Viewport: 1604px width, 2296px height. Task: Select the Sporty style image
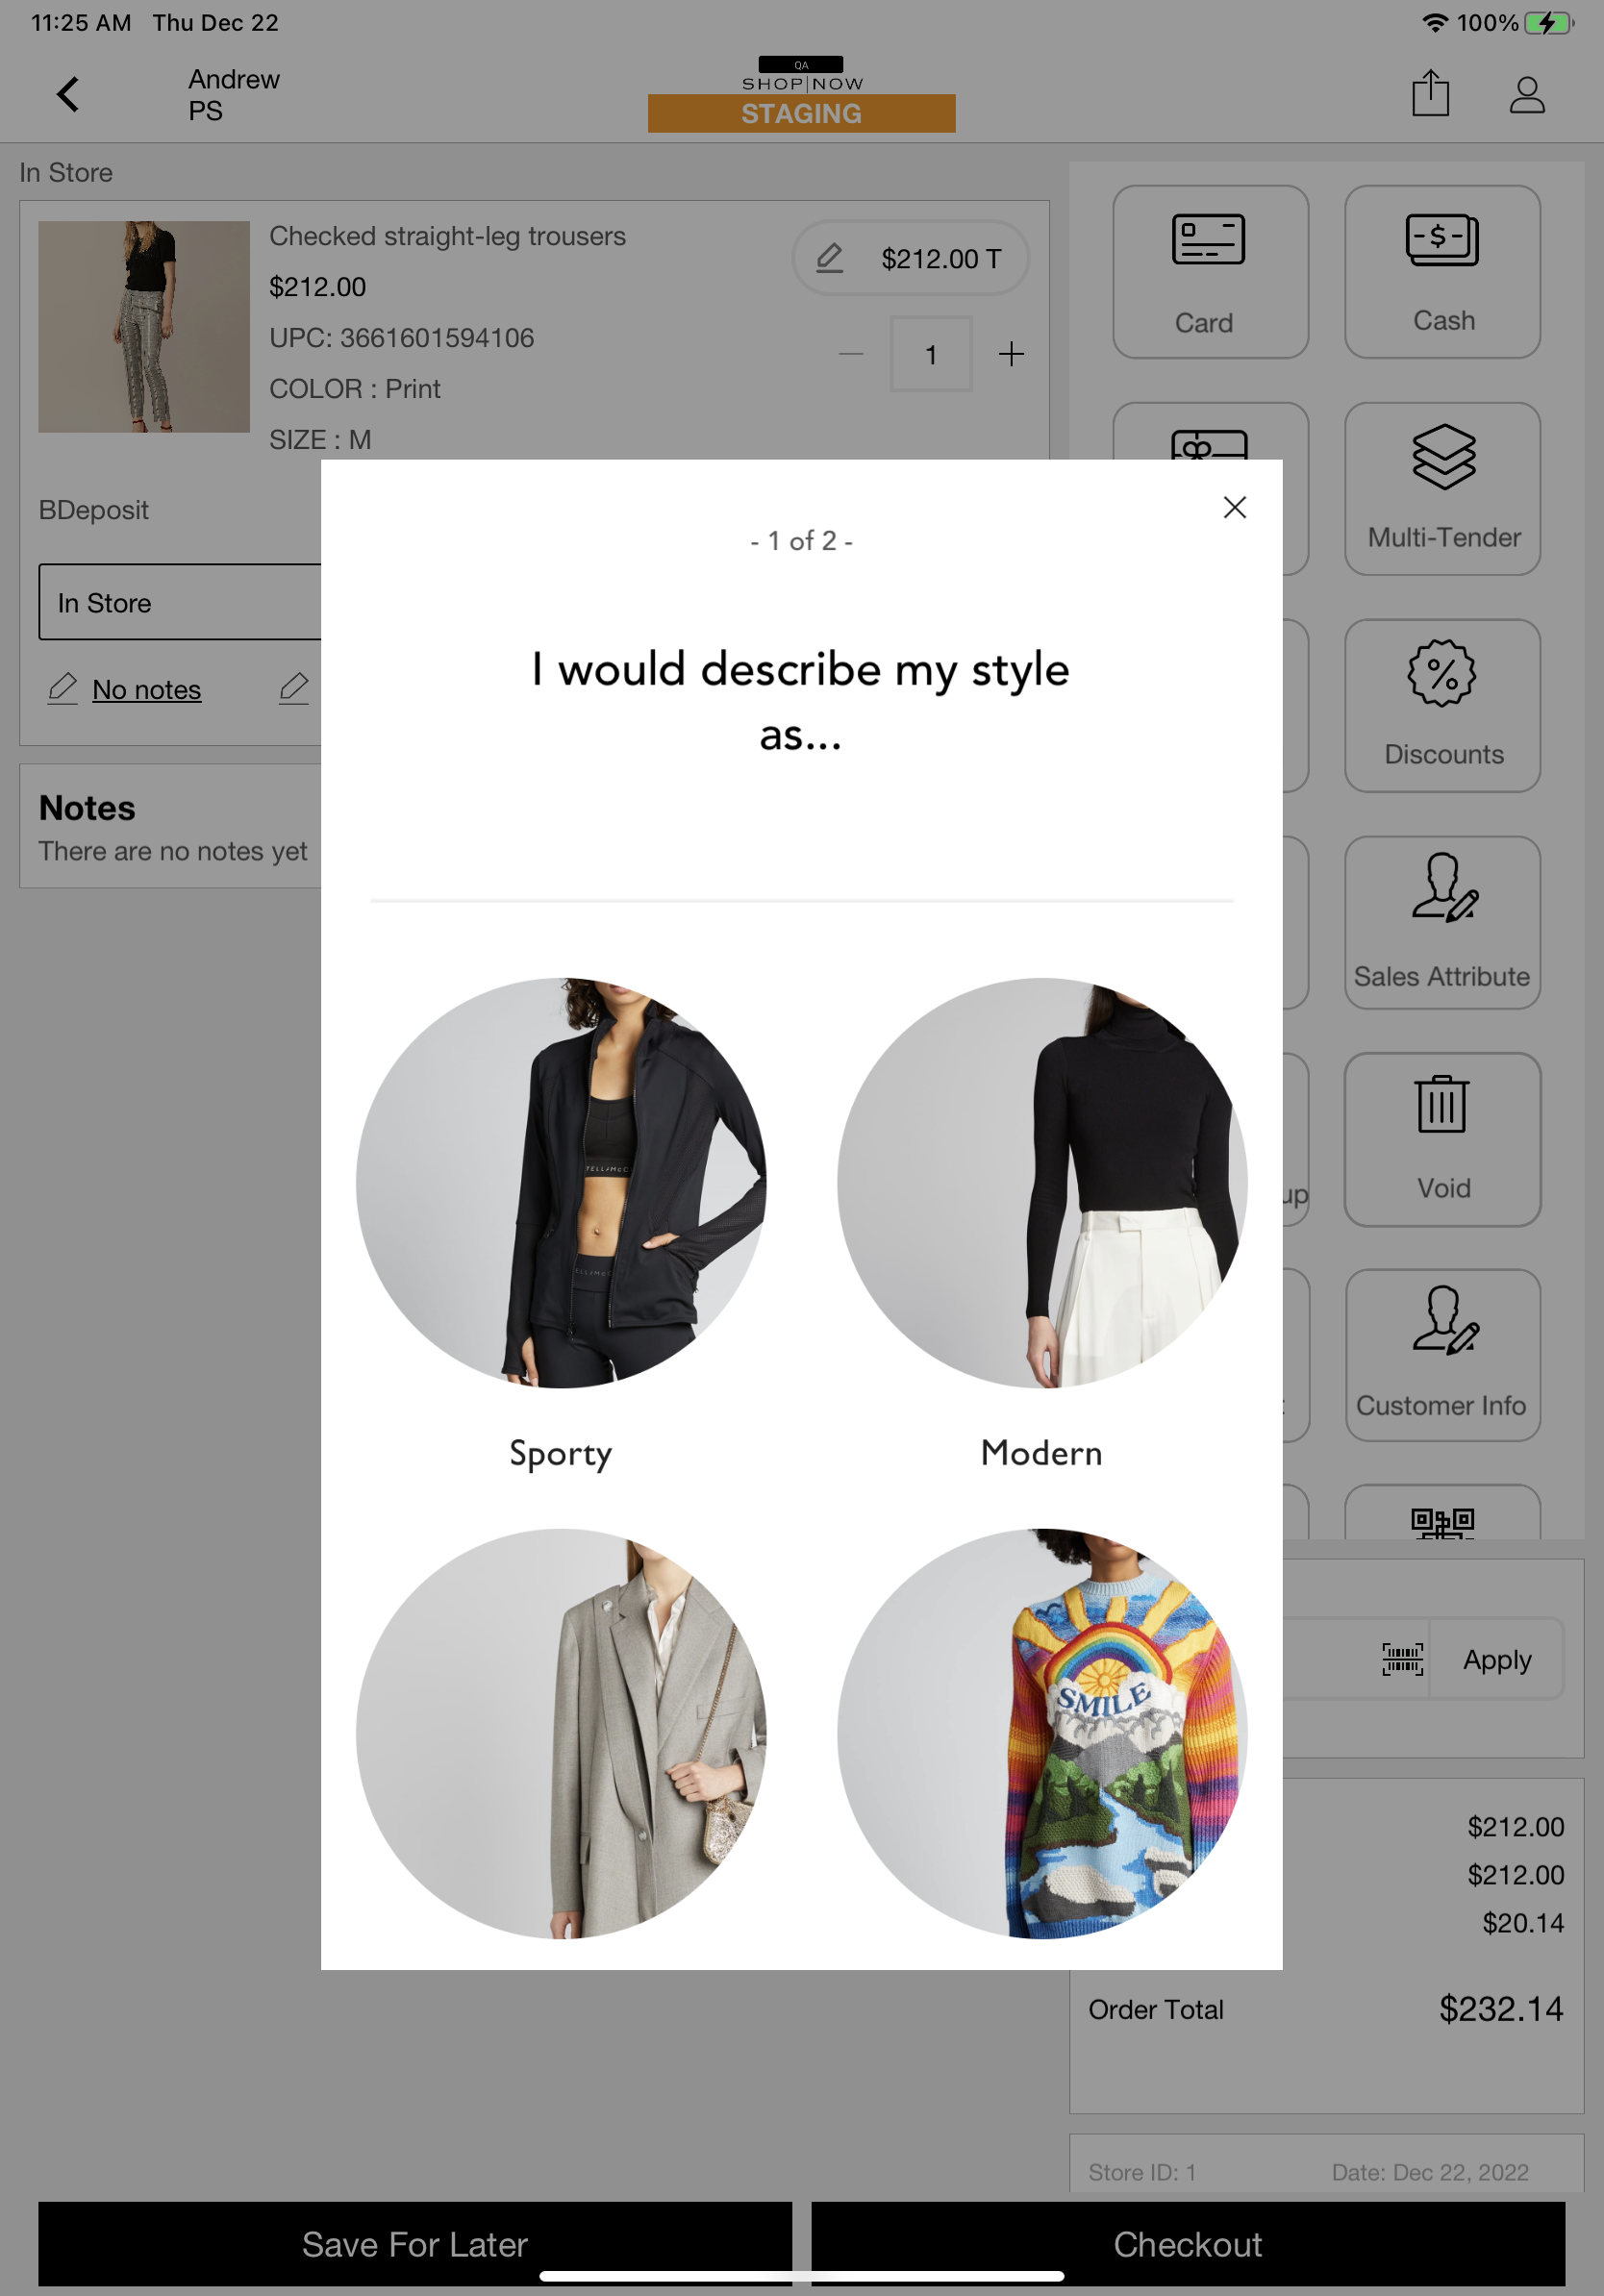tap(561, 1182)
